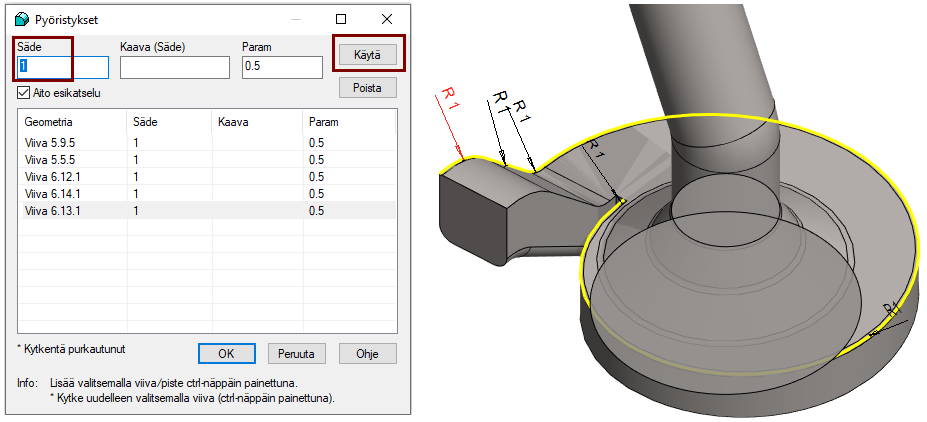Click the red R1 dimension label
The height and width of the screenshot is (422, 927).
(451, 100)
